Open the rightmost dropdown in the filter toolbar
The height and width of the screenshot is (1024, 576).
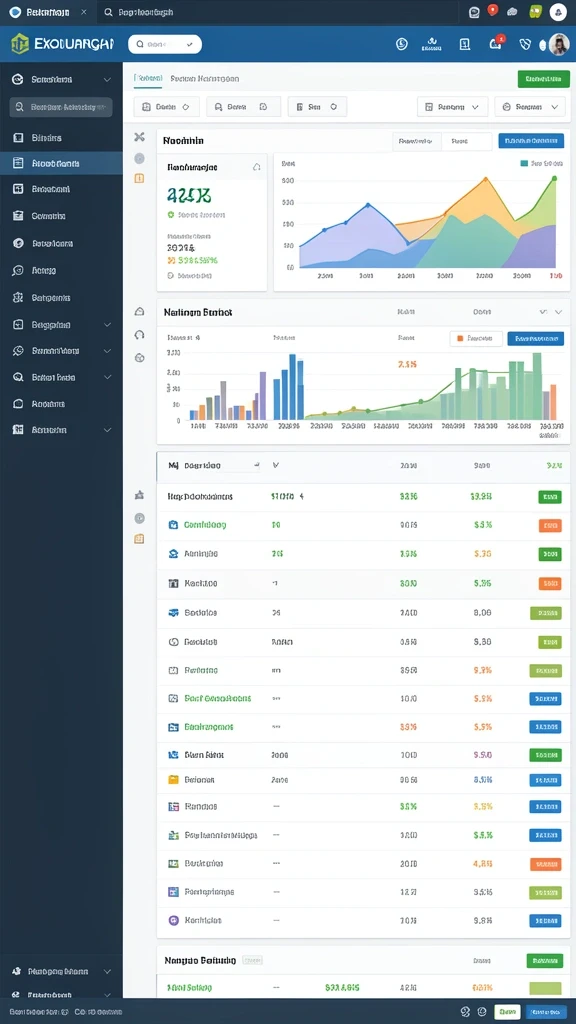pos(530,106)
